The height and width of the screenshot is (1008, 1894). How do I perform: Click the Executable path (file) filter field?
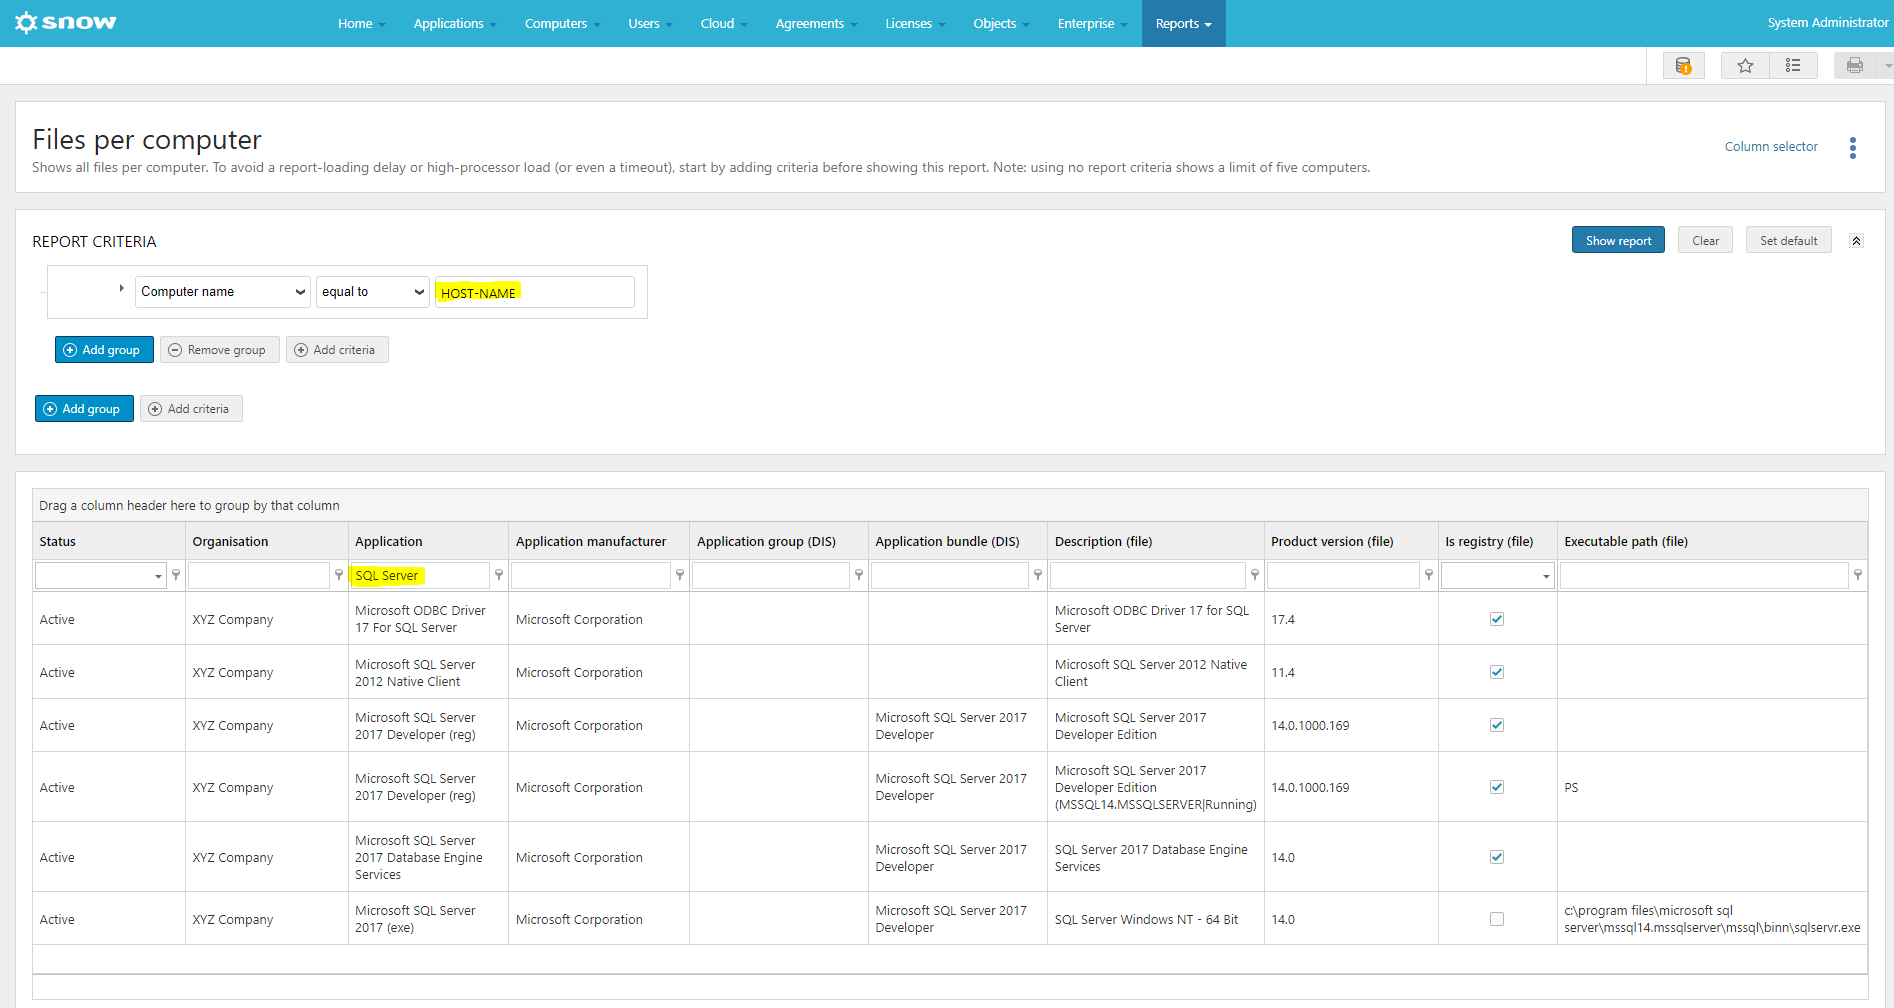(1704, 575)
